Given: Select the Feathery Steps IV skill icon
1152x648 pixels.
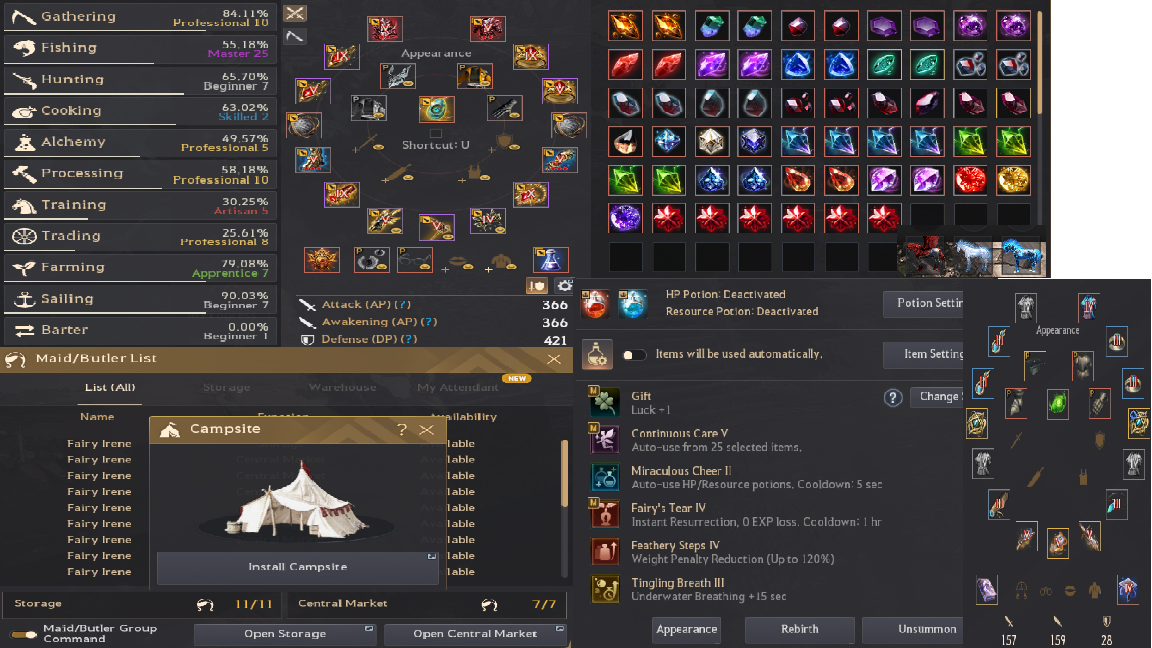Looking at the screenshot, I should point(605,551).
